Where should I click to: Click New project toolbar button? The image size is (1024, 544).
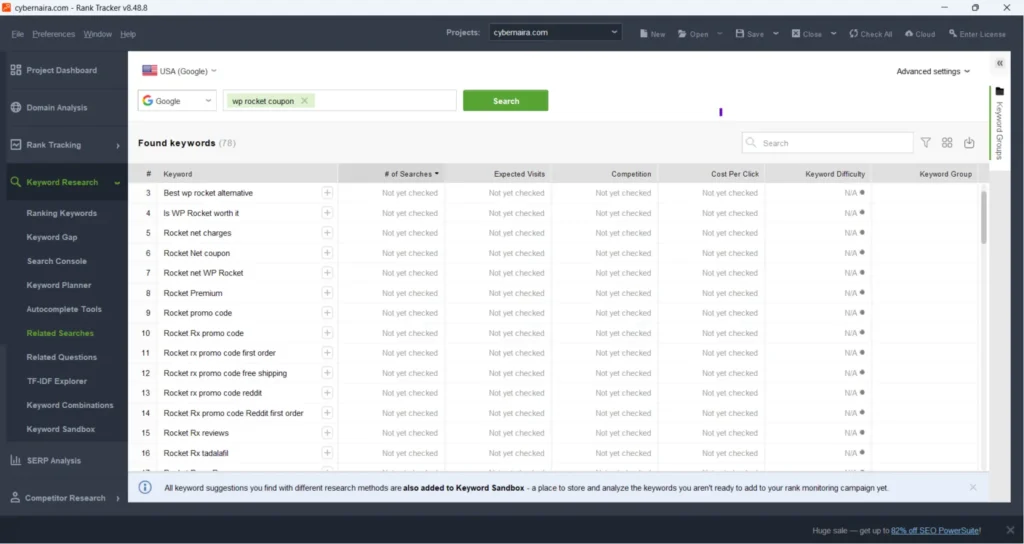(x=652, y=34)
